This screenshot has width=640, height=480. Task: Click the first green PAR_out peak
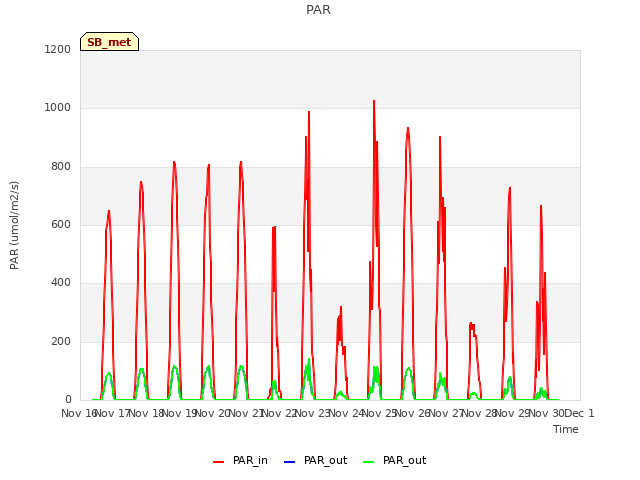(x=109, y=373)
